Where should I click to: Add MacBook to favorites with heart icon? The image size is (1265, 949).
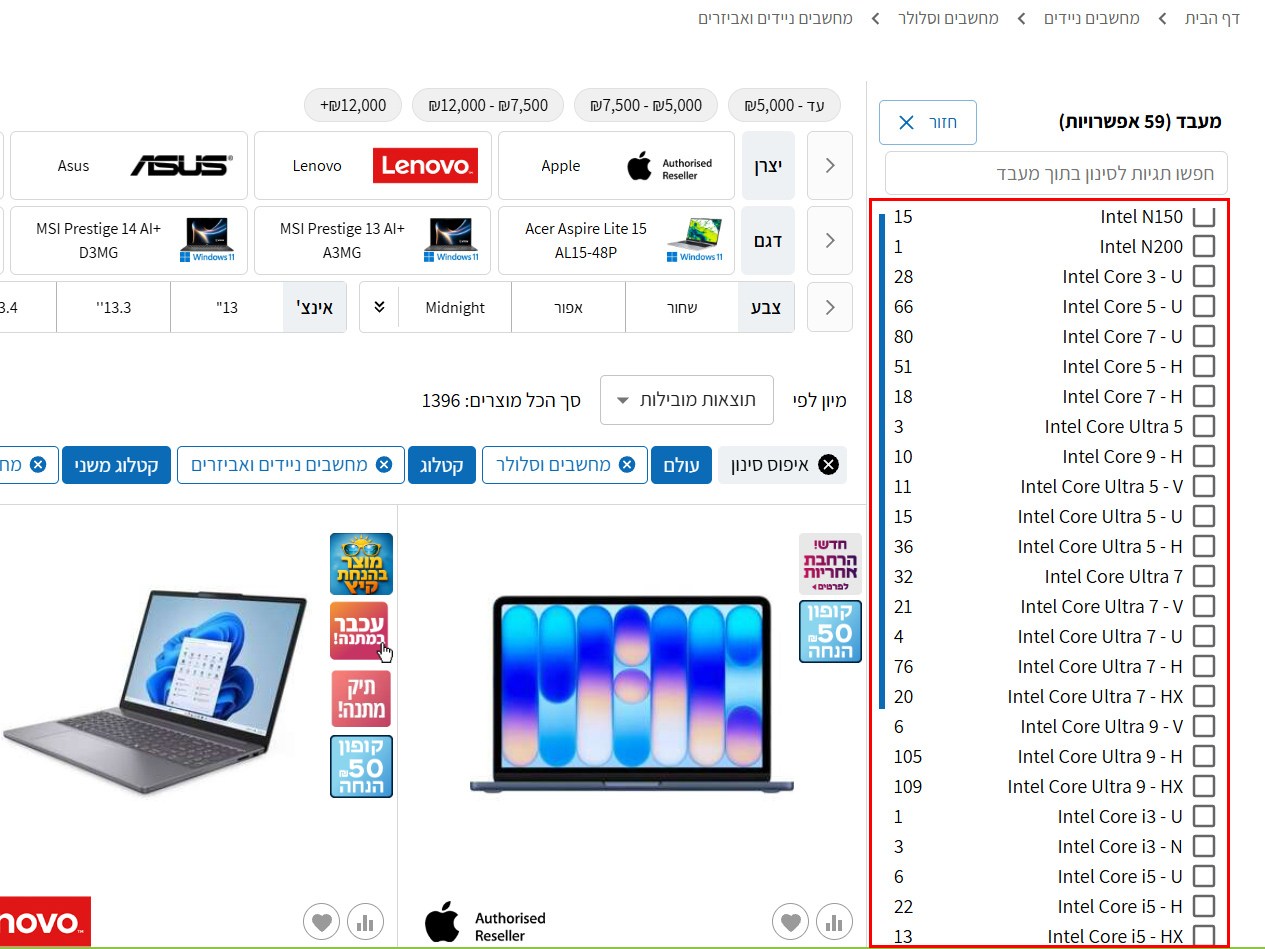pyautogui.click(x=790, y=921)
